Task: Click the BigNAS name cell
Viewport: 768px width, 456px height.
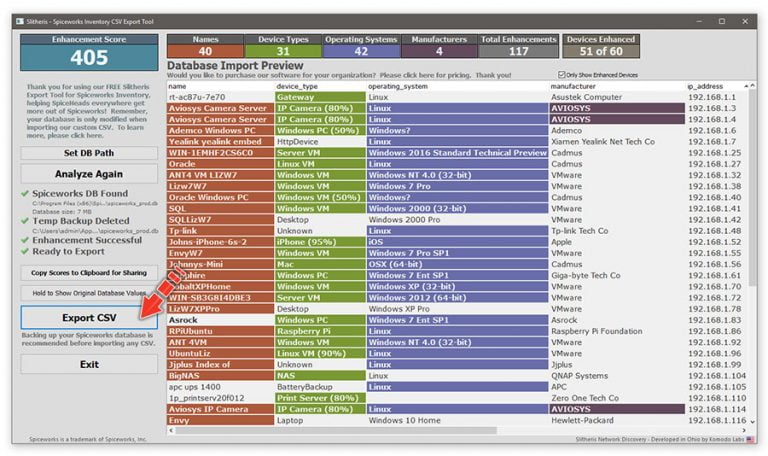Action: [x=220, y=376]
